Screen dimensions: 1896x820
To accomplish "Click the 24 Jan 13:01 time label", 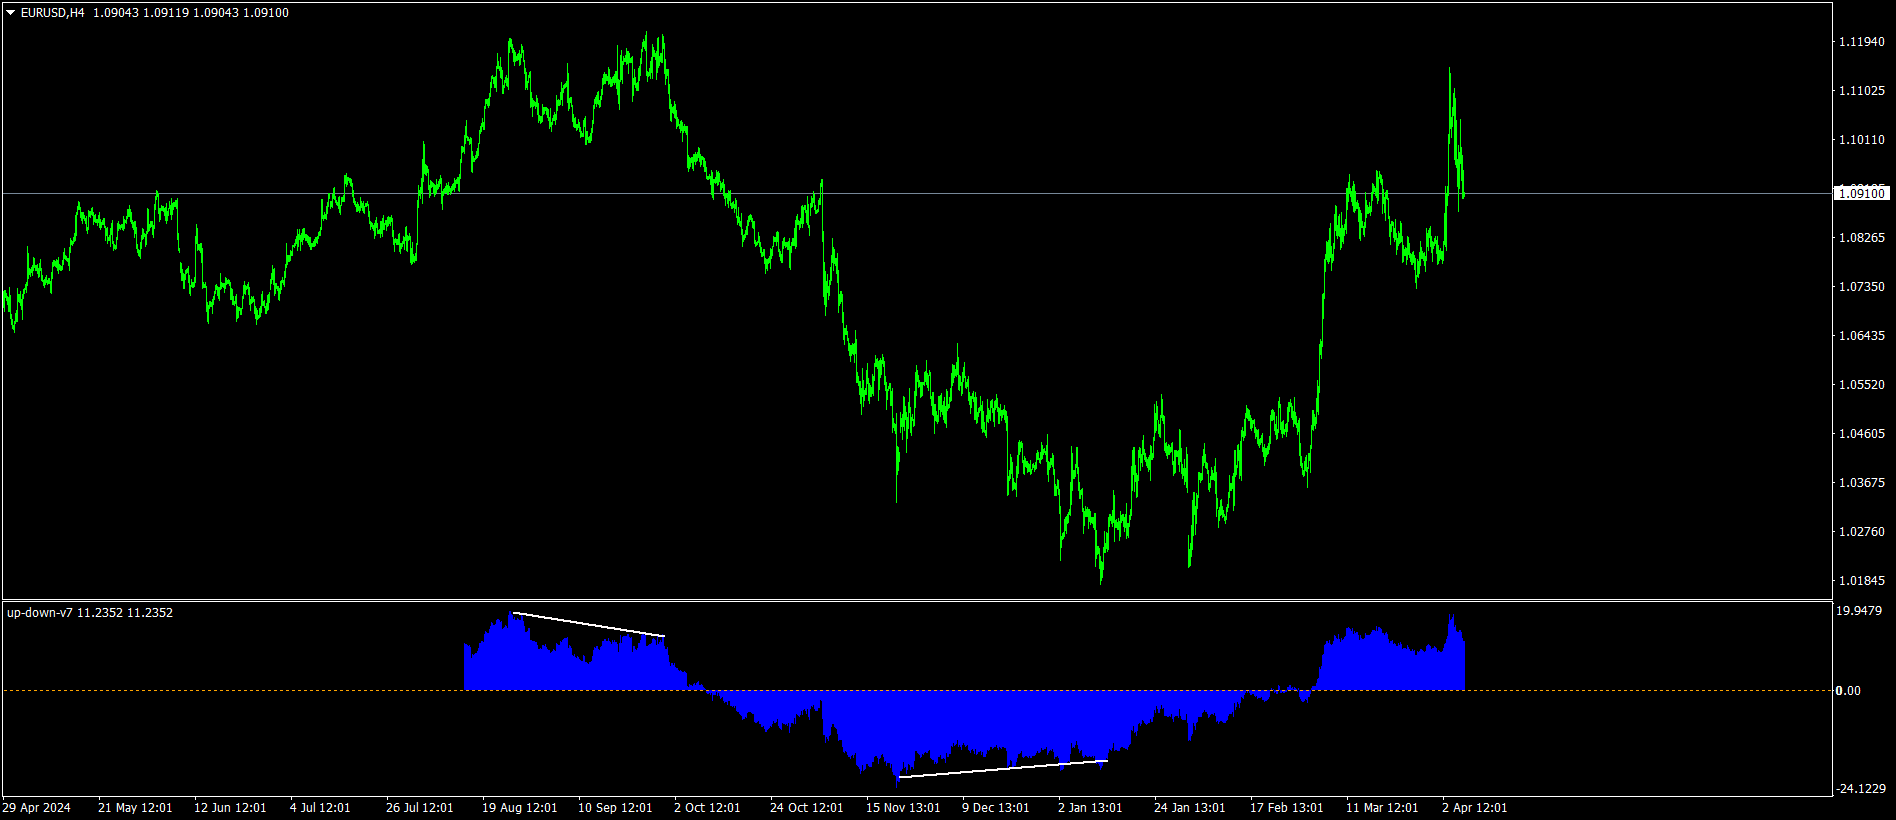I will coord(1189,807).
